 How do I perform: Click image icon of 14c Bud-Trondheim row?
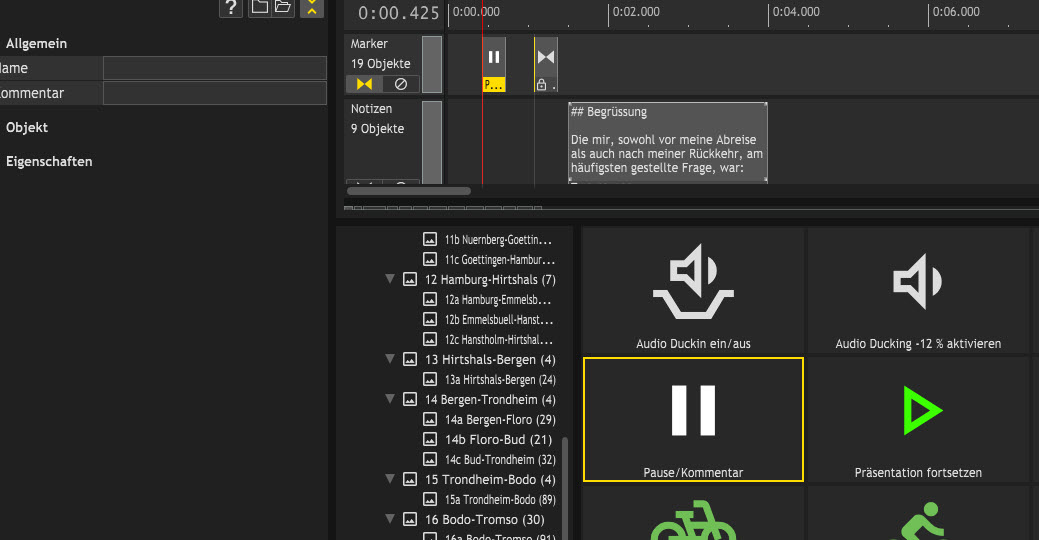[430, 459]
